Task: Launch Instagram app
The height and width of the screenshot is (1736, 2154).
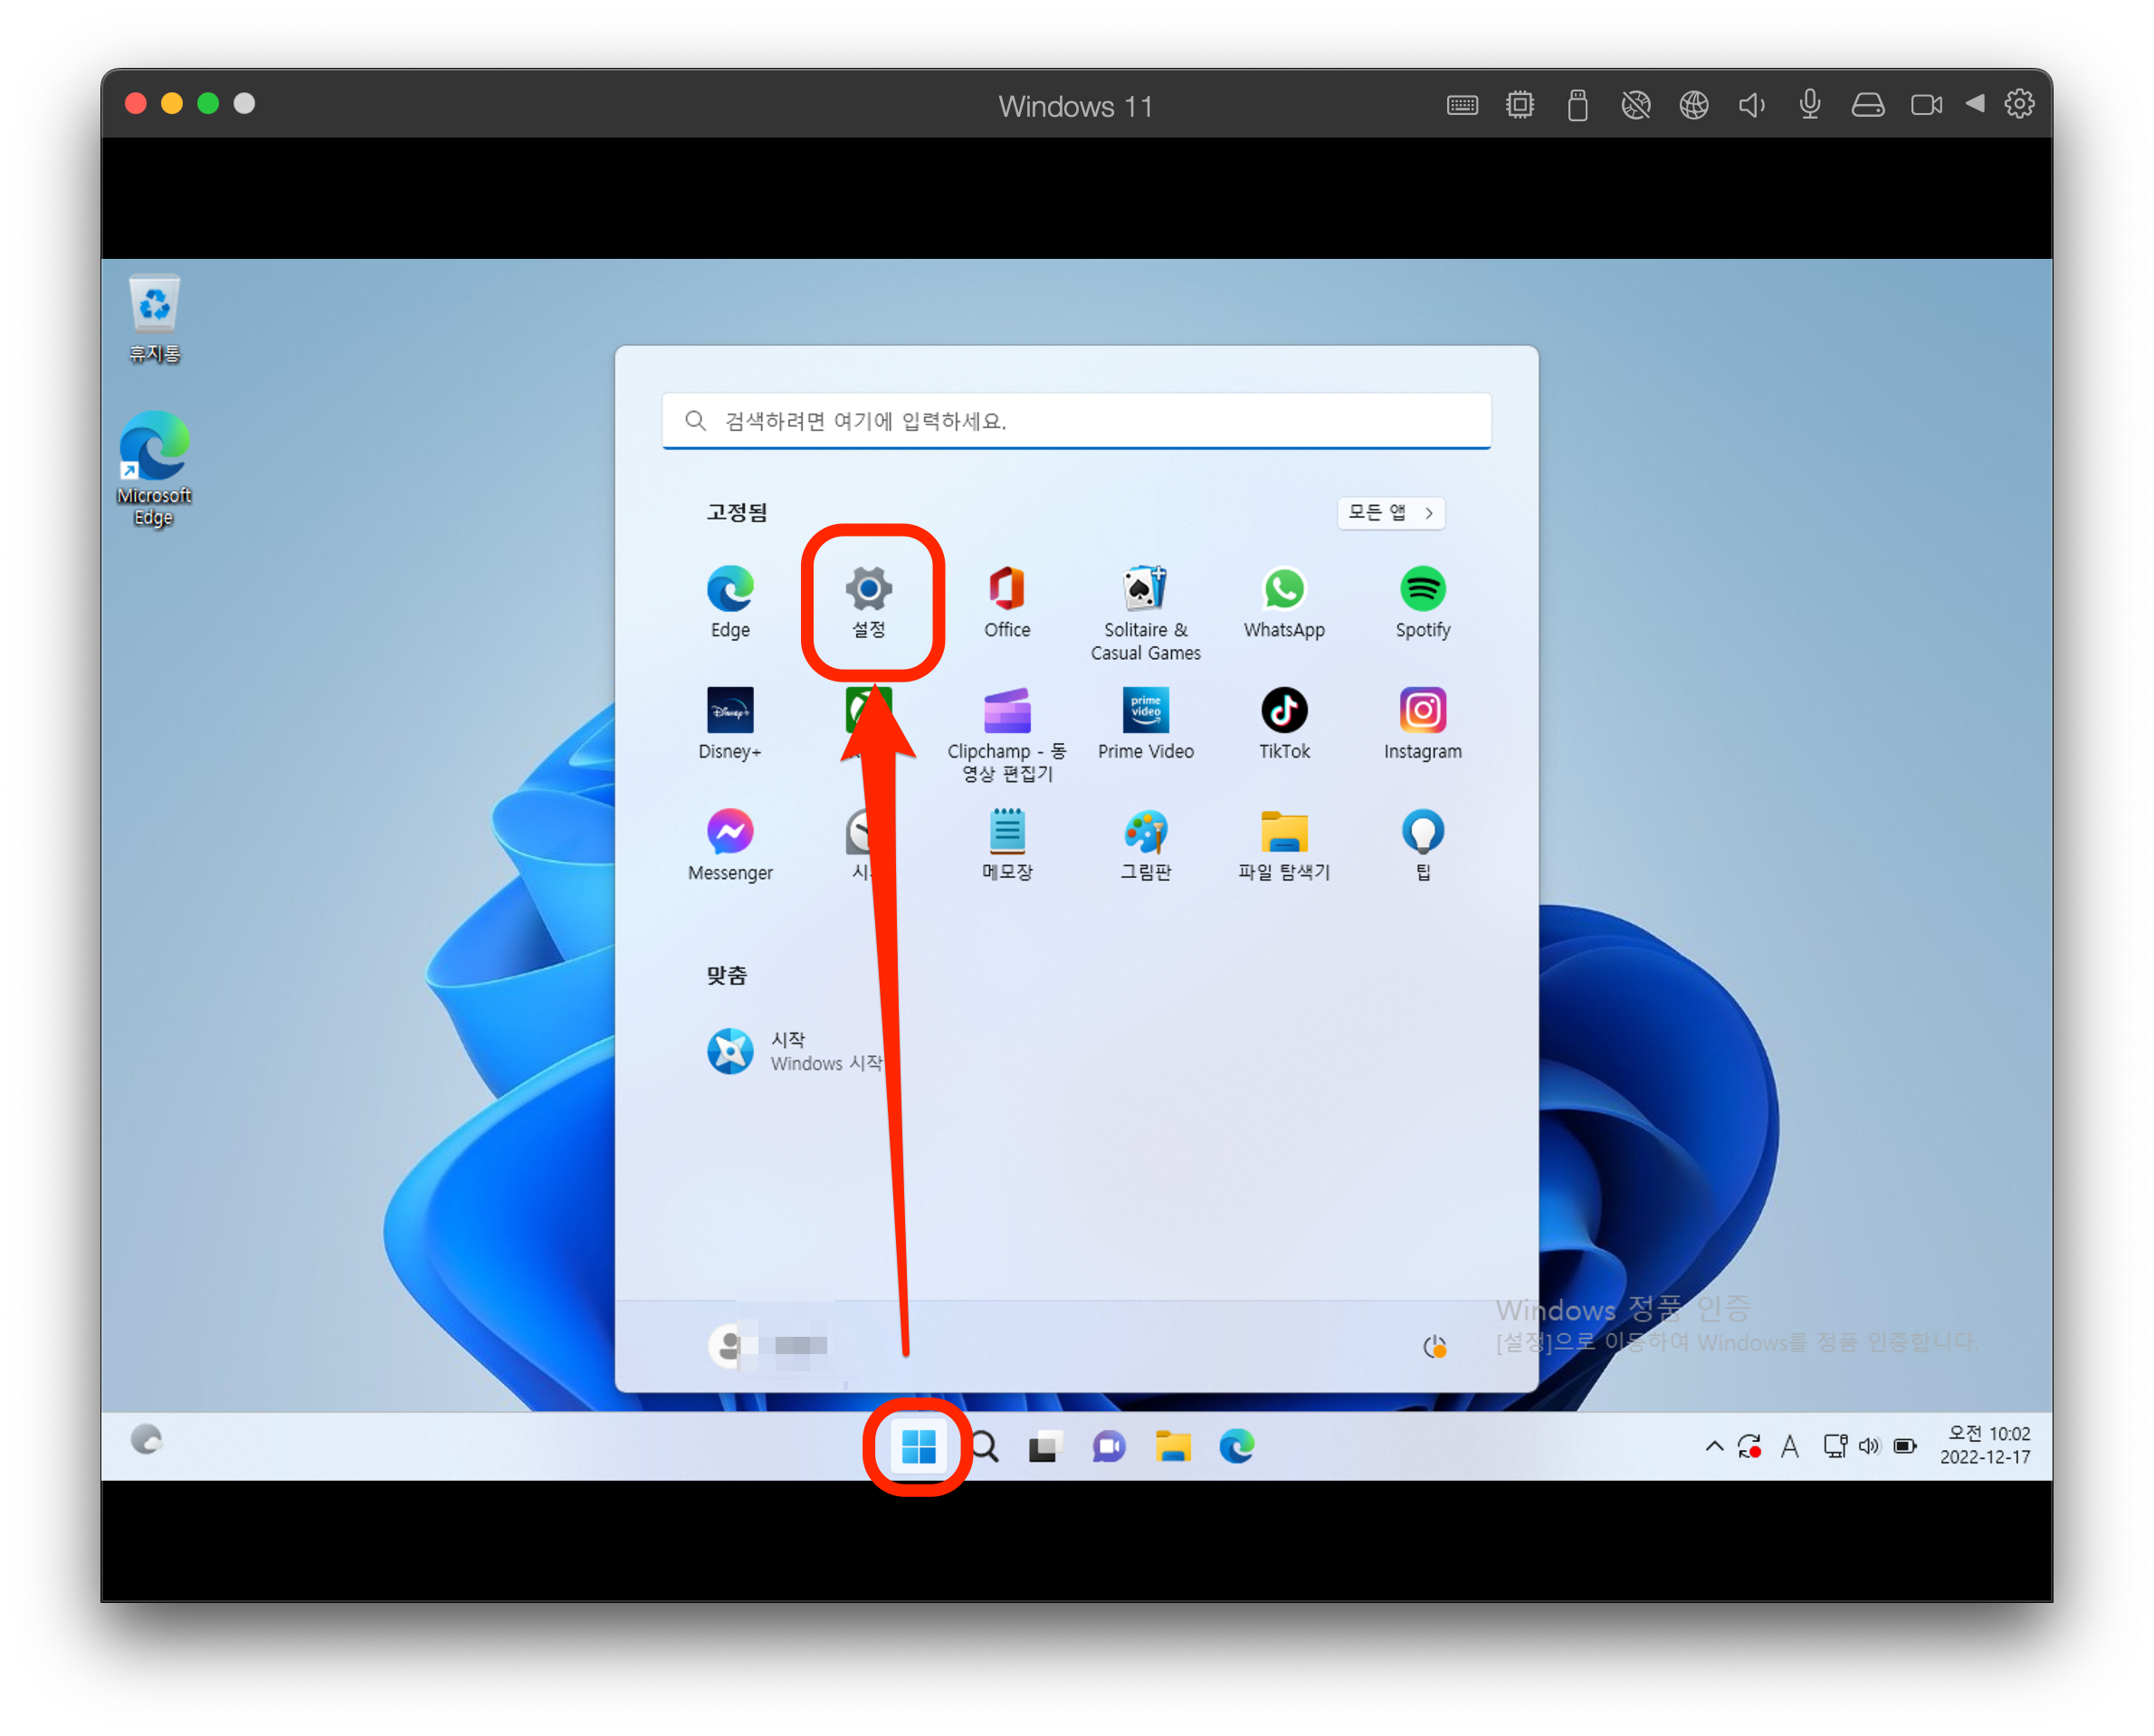Action: tap(1423, 723)
